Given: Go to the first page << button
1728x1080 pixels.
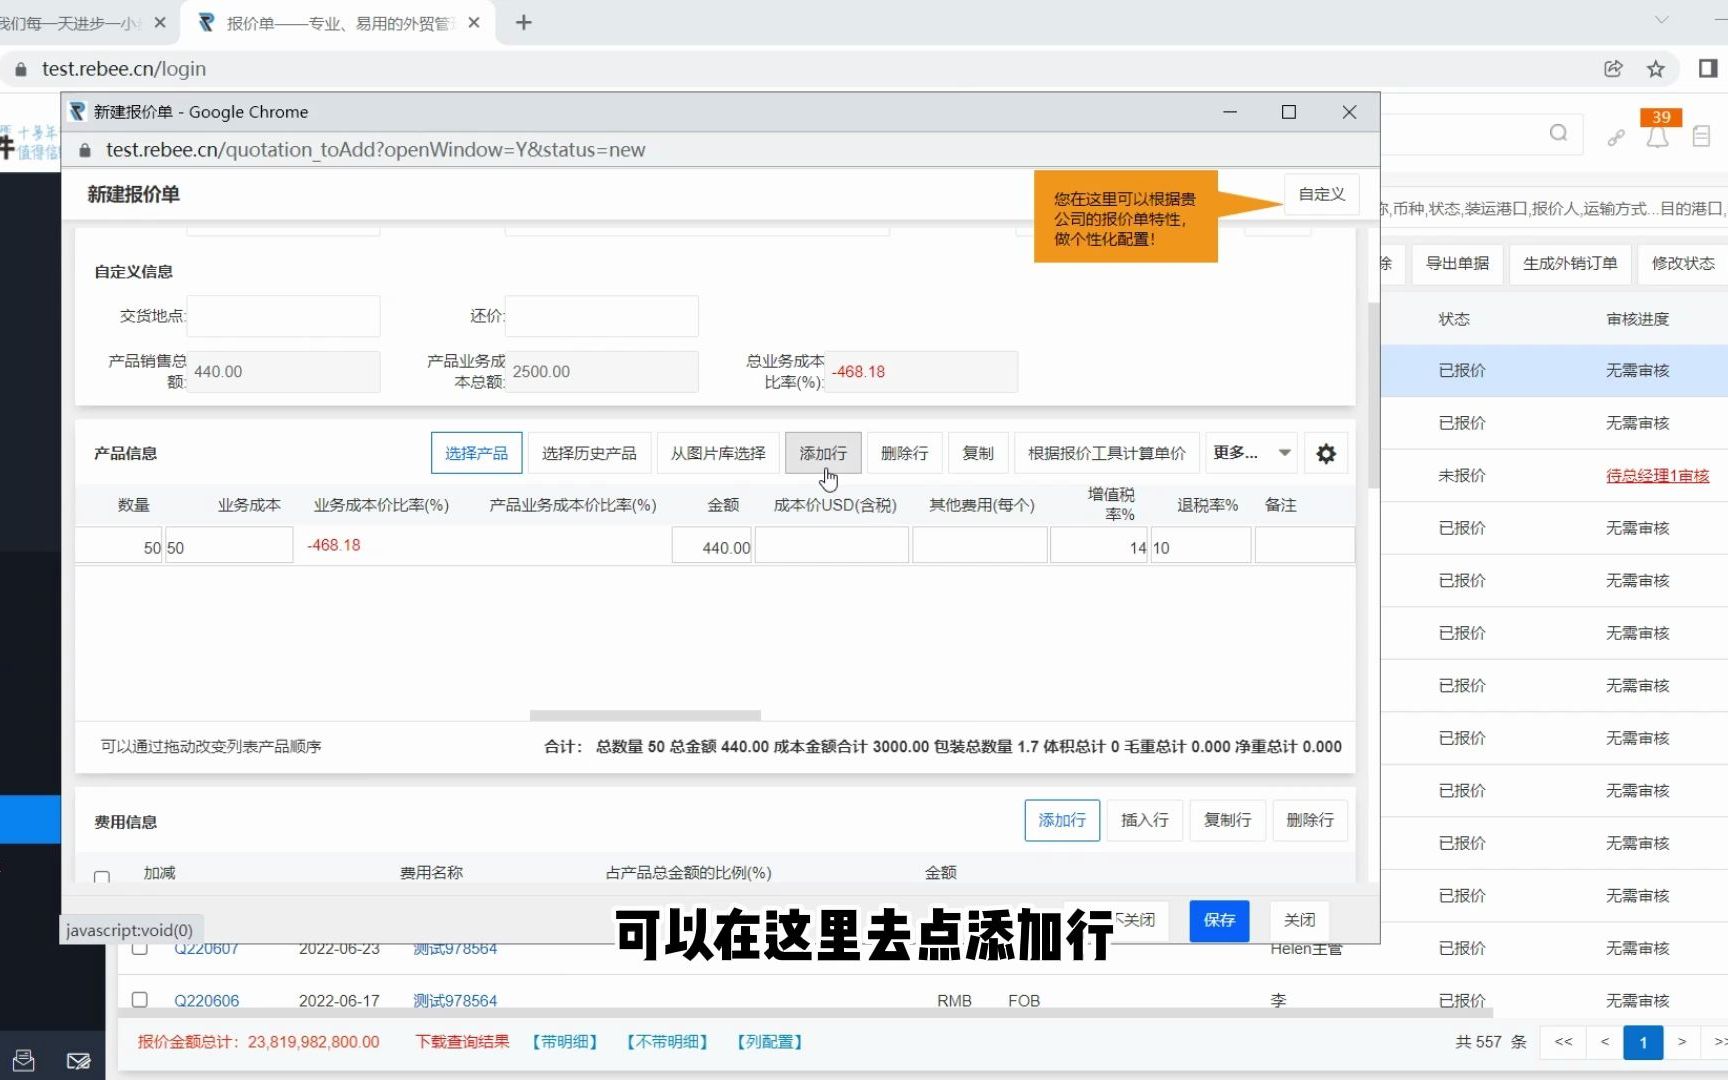Looking at the screenshot, I should pyautogui.click(x=1564, y=1042).
